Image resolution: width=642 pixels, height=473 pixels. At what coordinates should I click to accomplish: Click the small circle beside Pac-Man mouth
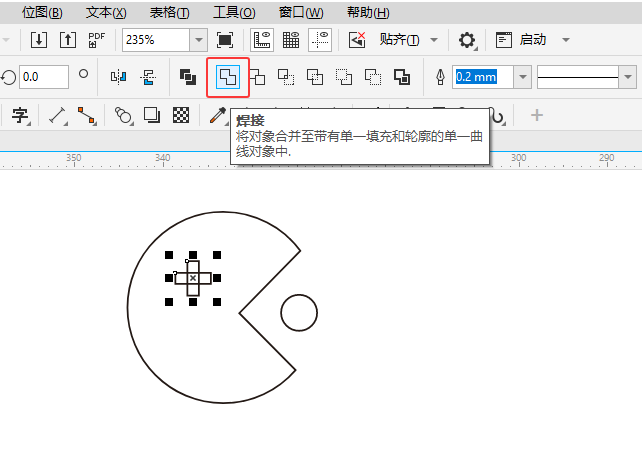pyautogui.click(x=299, y=312)
